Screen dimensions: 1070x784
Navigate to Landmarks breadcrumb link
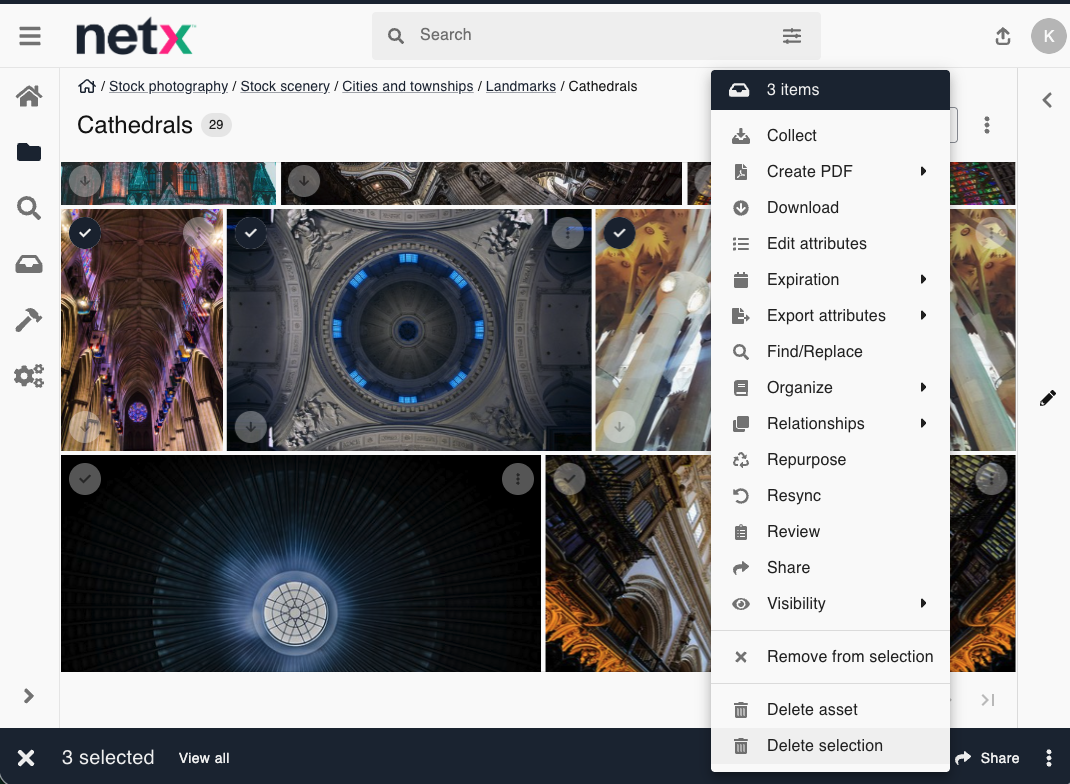tap(520, 86)
